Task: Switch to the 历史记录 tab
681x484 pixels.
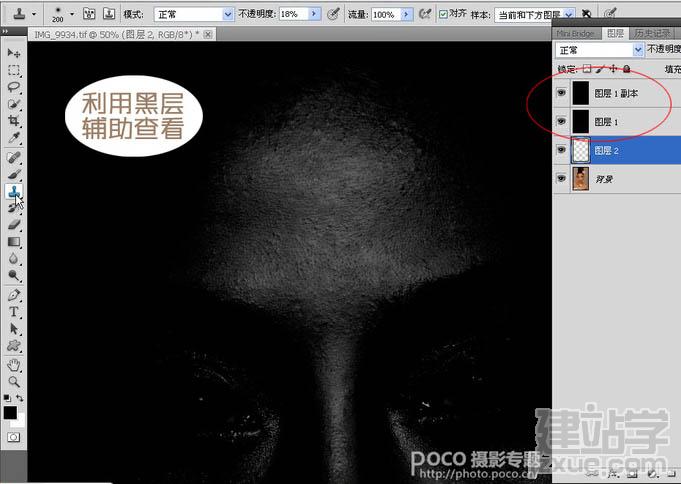Action: point(651,33)
